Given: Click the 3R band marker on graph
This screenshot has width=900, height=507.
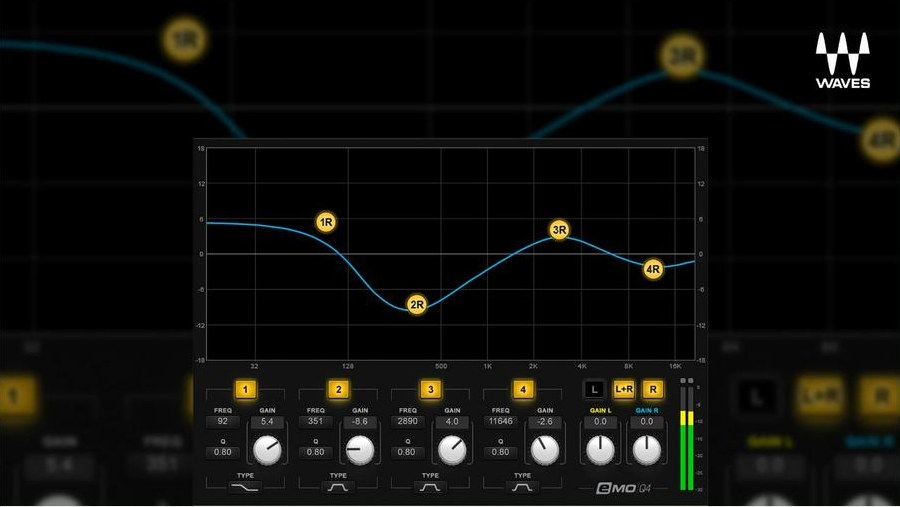Looking at the screenshot, I should (559, 230).
